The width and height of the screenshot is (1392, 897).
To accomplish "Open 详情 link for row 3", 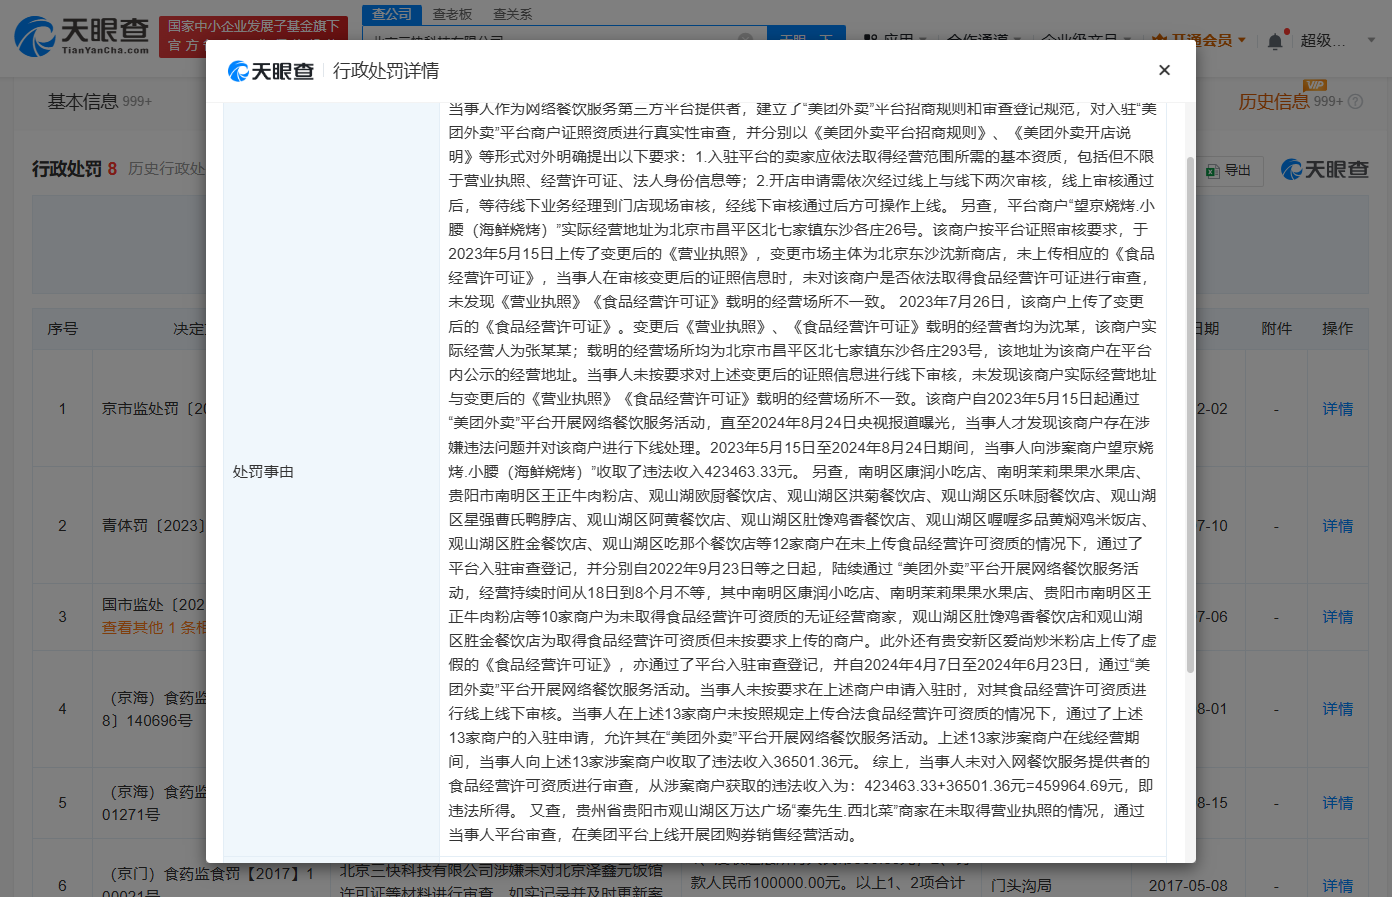I will click(x=1337, y=617).
